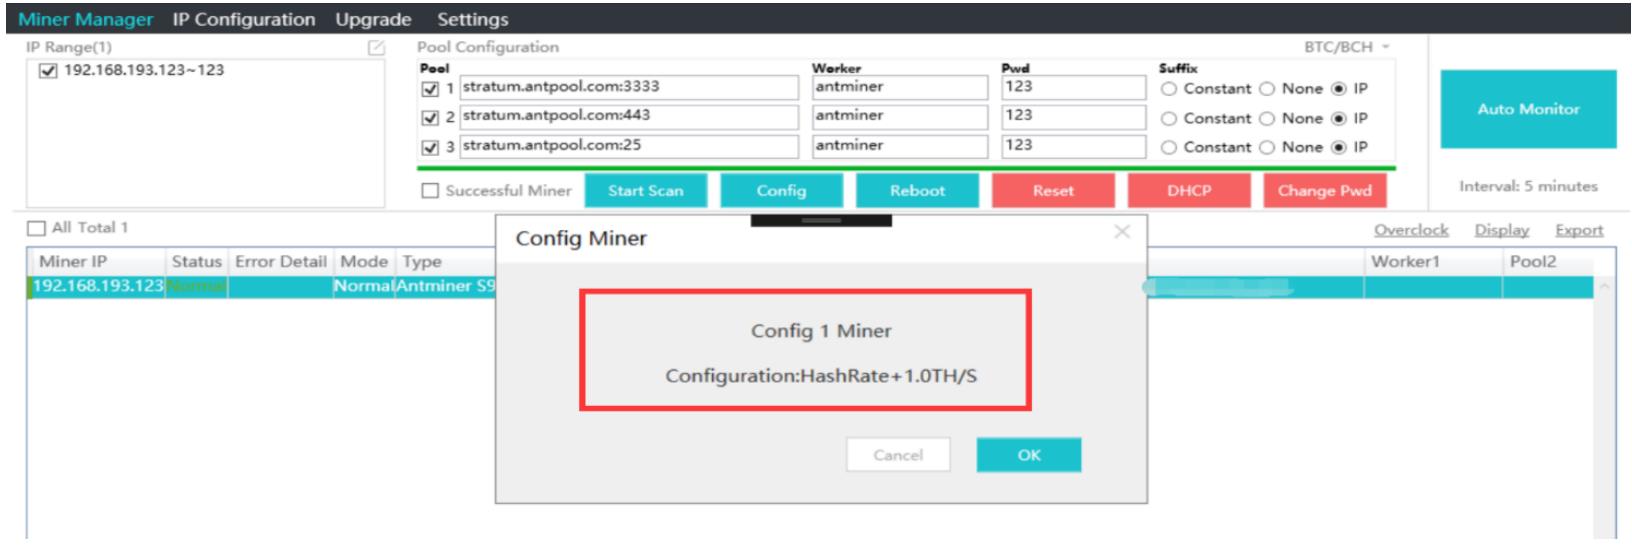
Task: Click the Worker1 column header
Action: (x=1432, y=261)
